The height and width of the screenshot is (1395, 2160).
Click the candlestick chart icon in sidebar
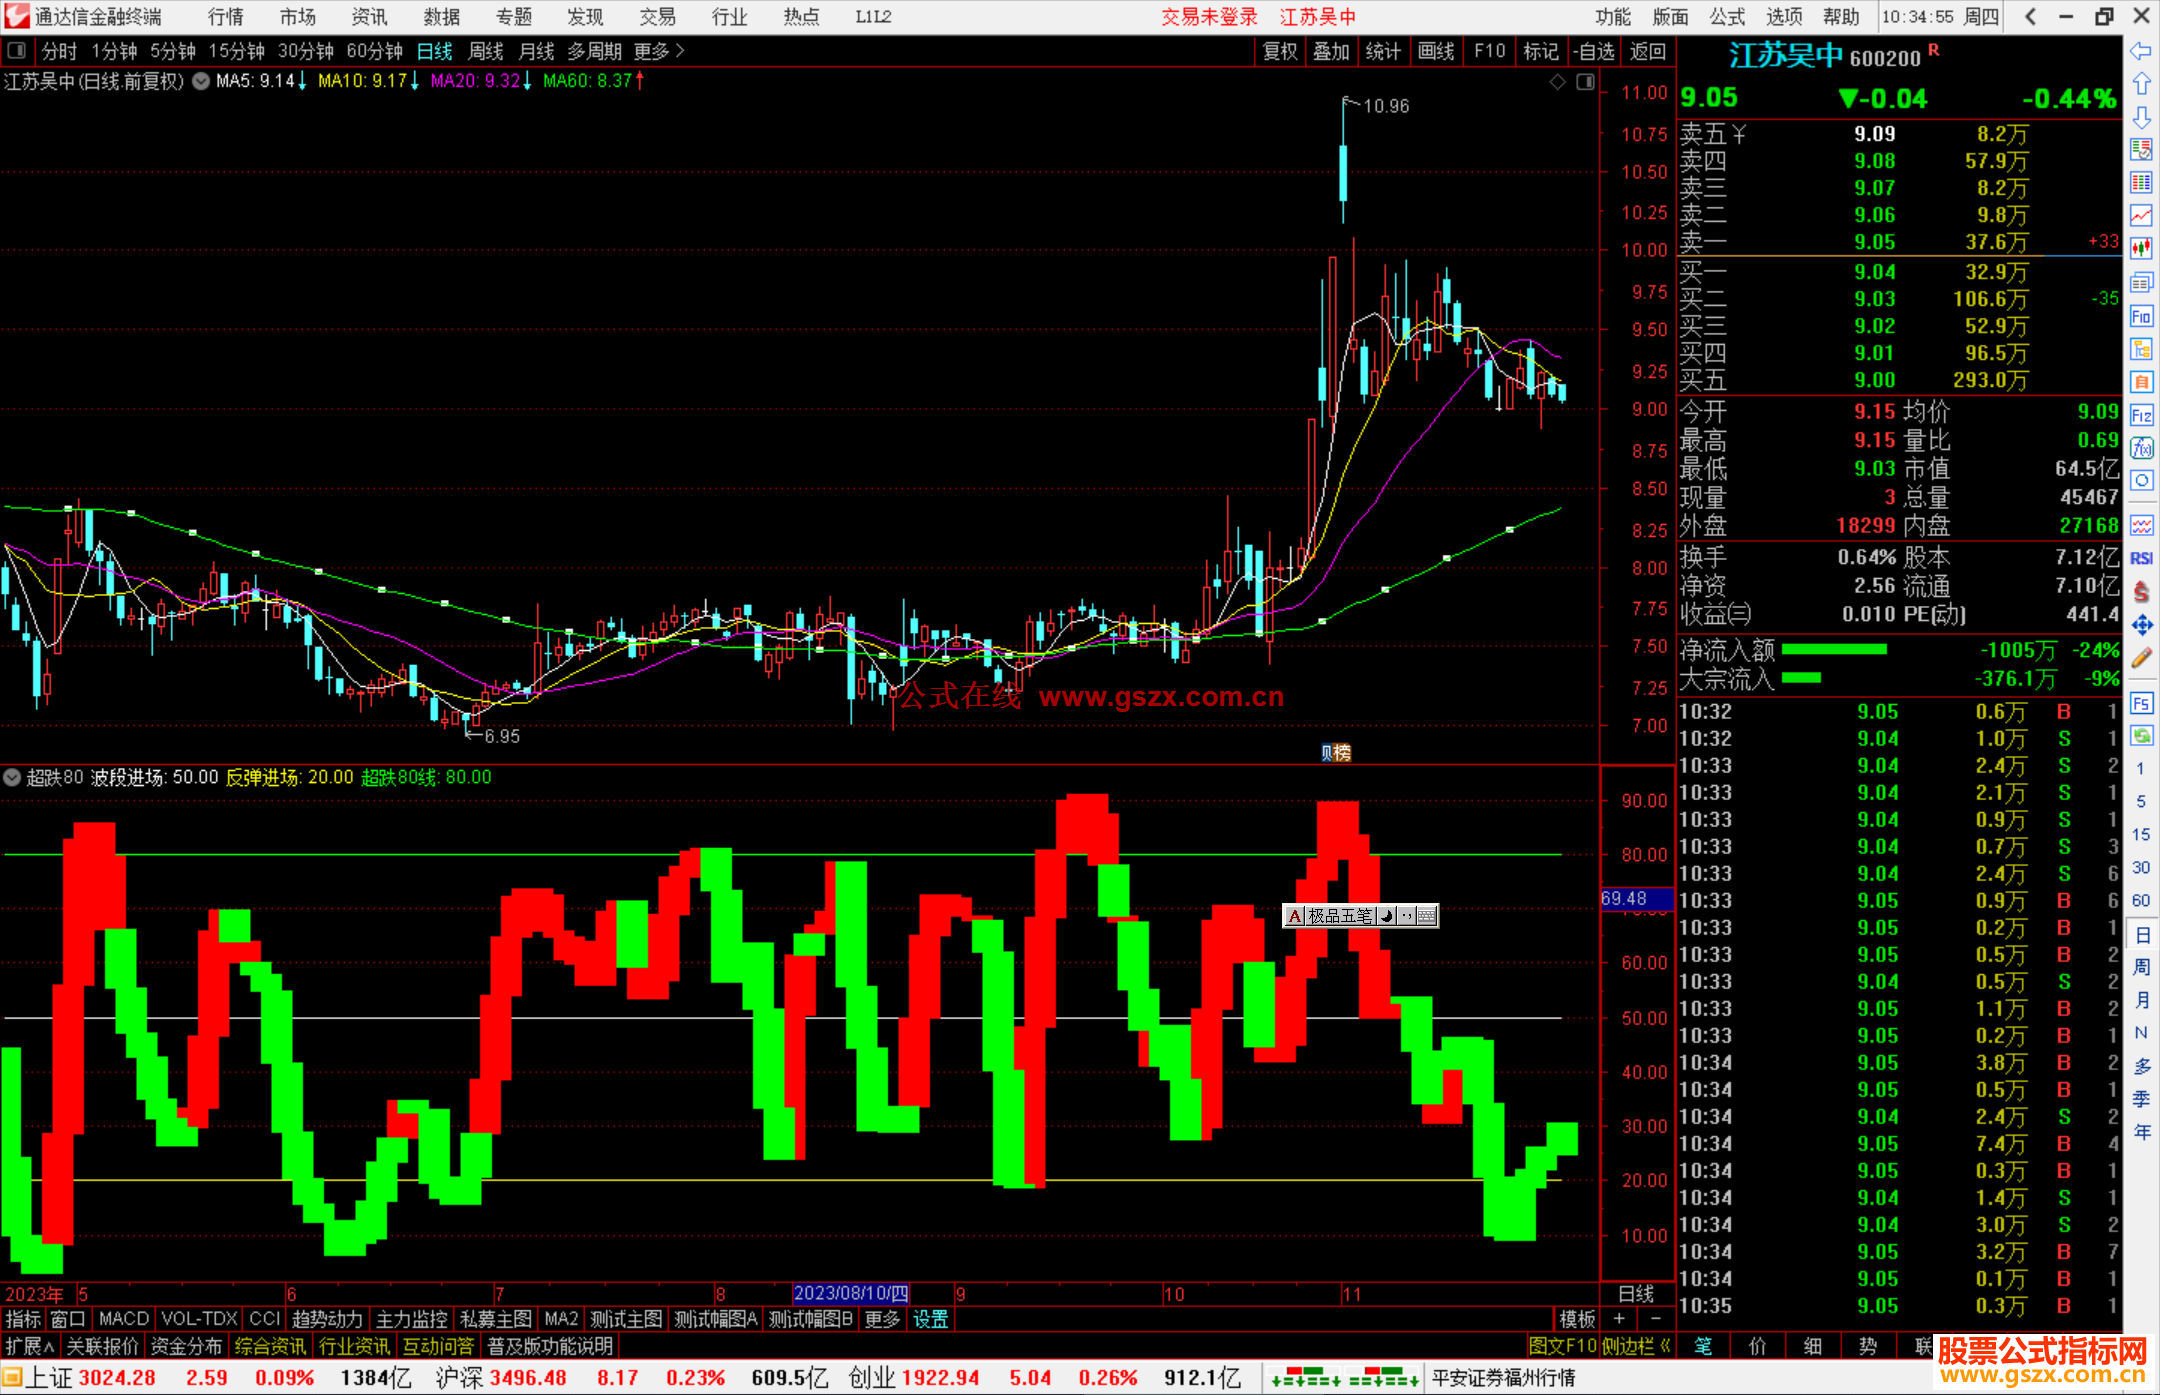2141,248
